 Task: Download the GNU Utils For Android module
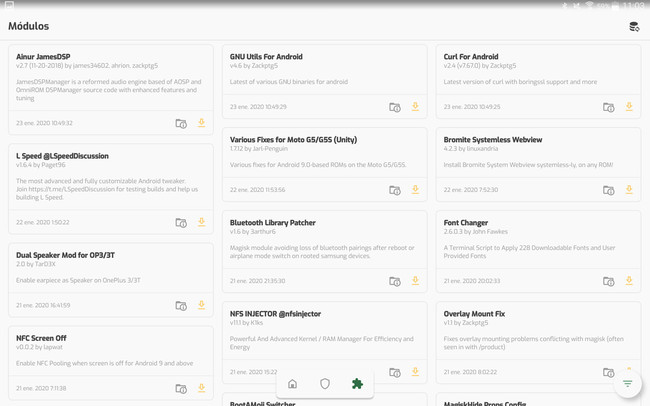(415, 107)
